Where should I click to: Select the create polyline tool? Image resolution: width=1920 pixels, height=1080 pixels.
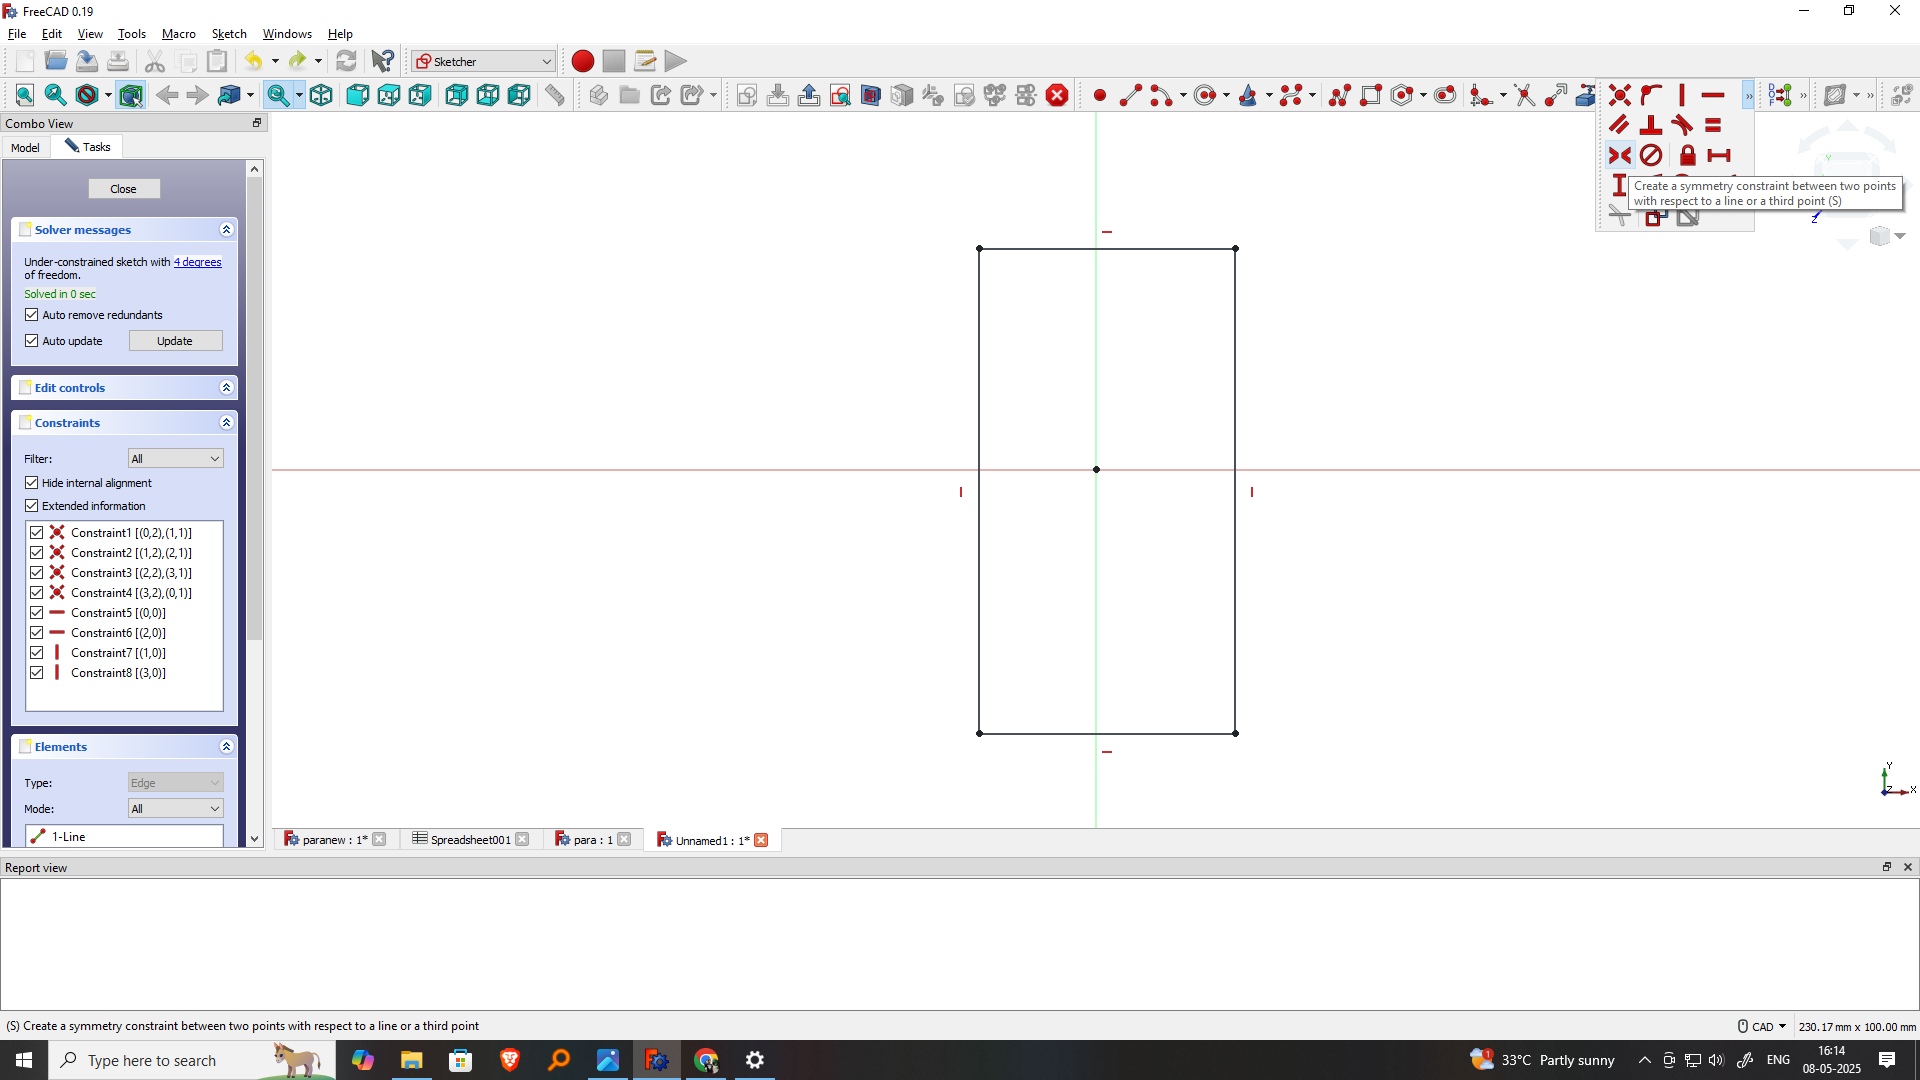coord(1340,95)
